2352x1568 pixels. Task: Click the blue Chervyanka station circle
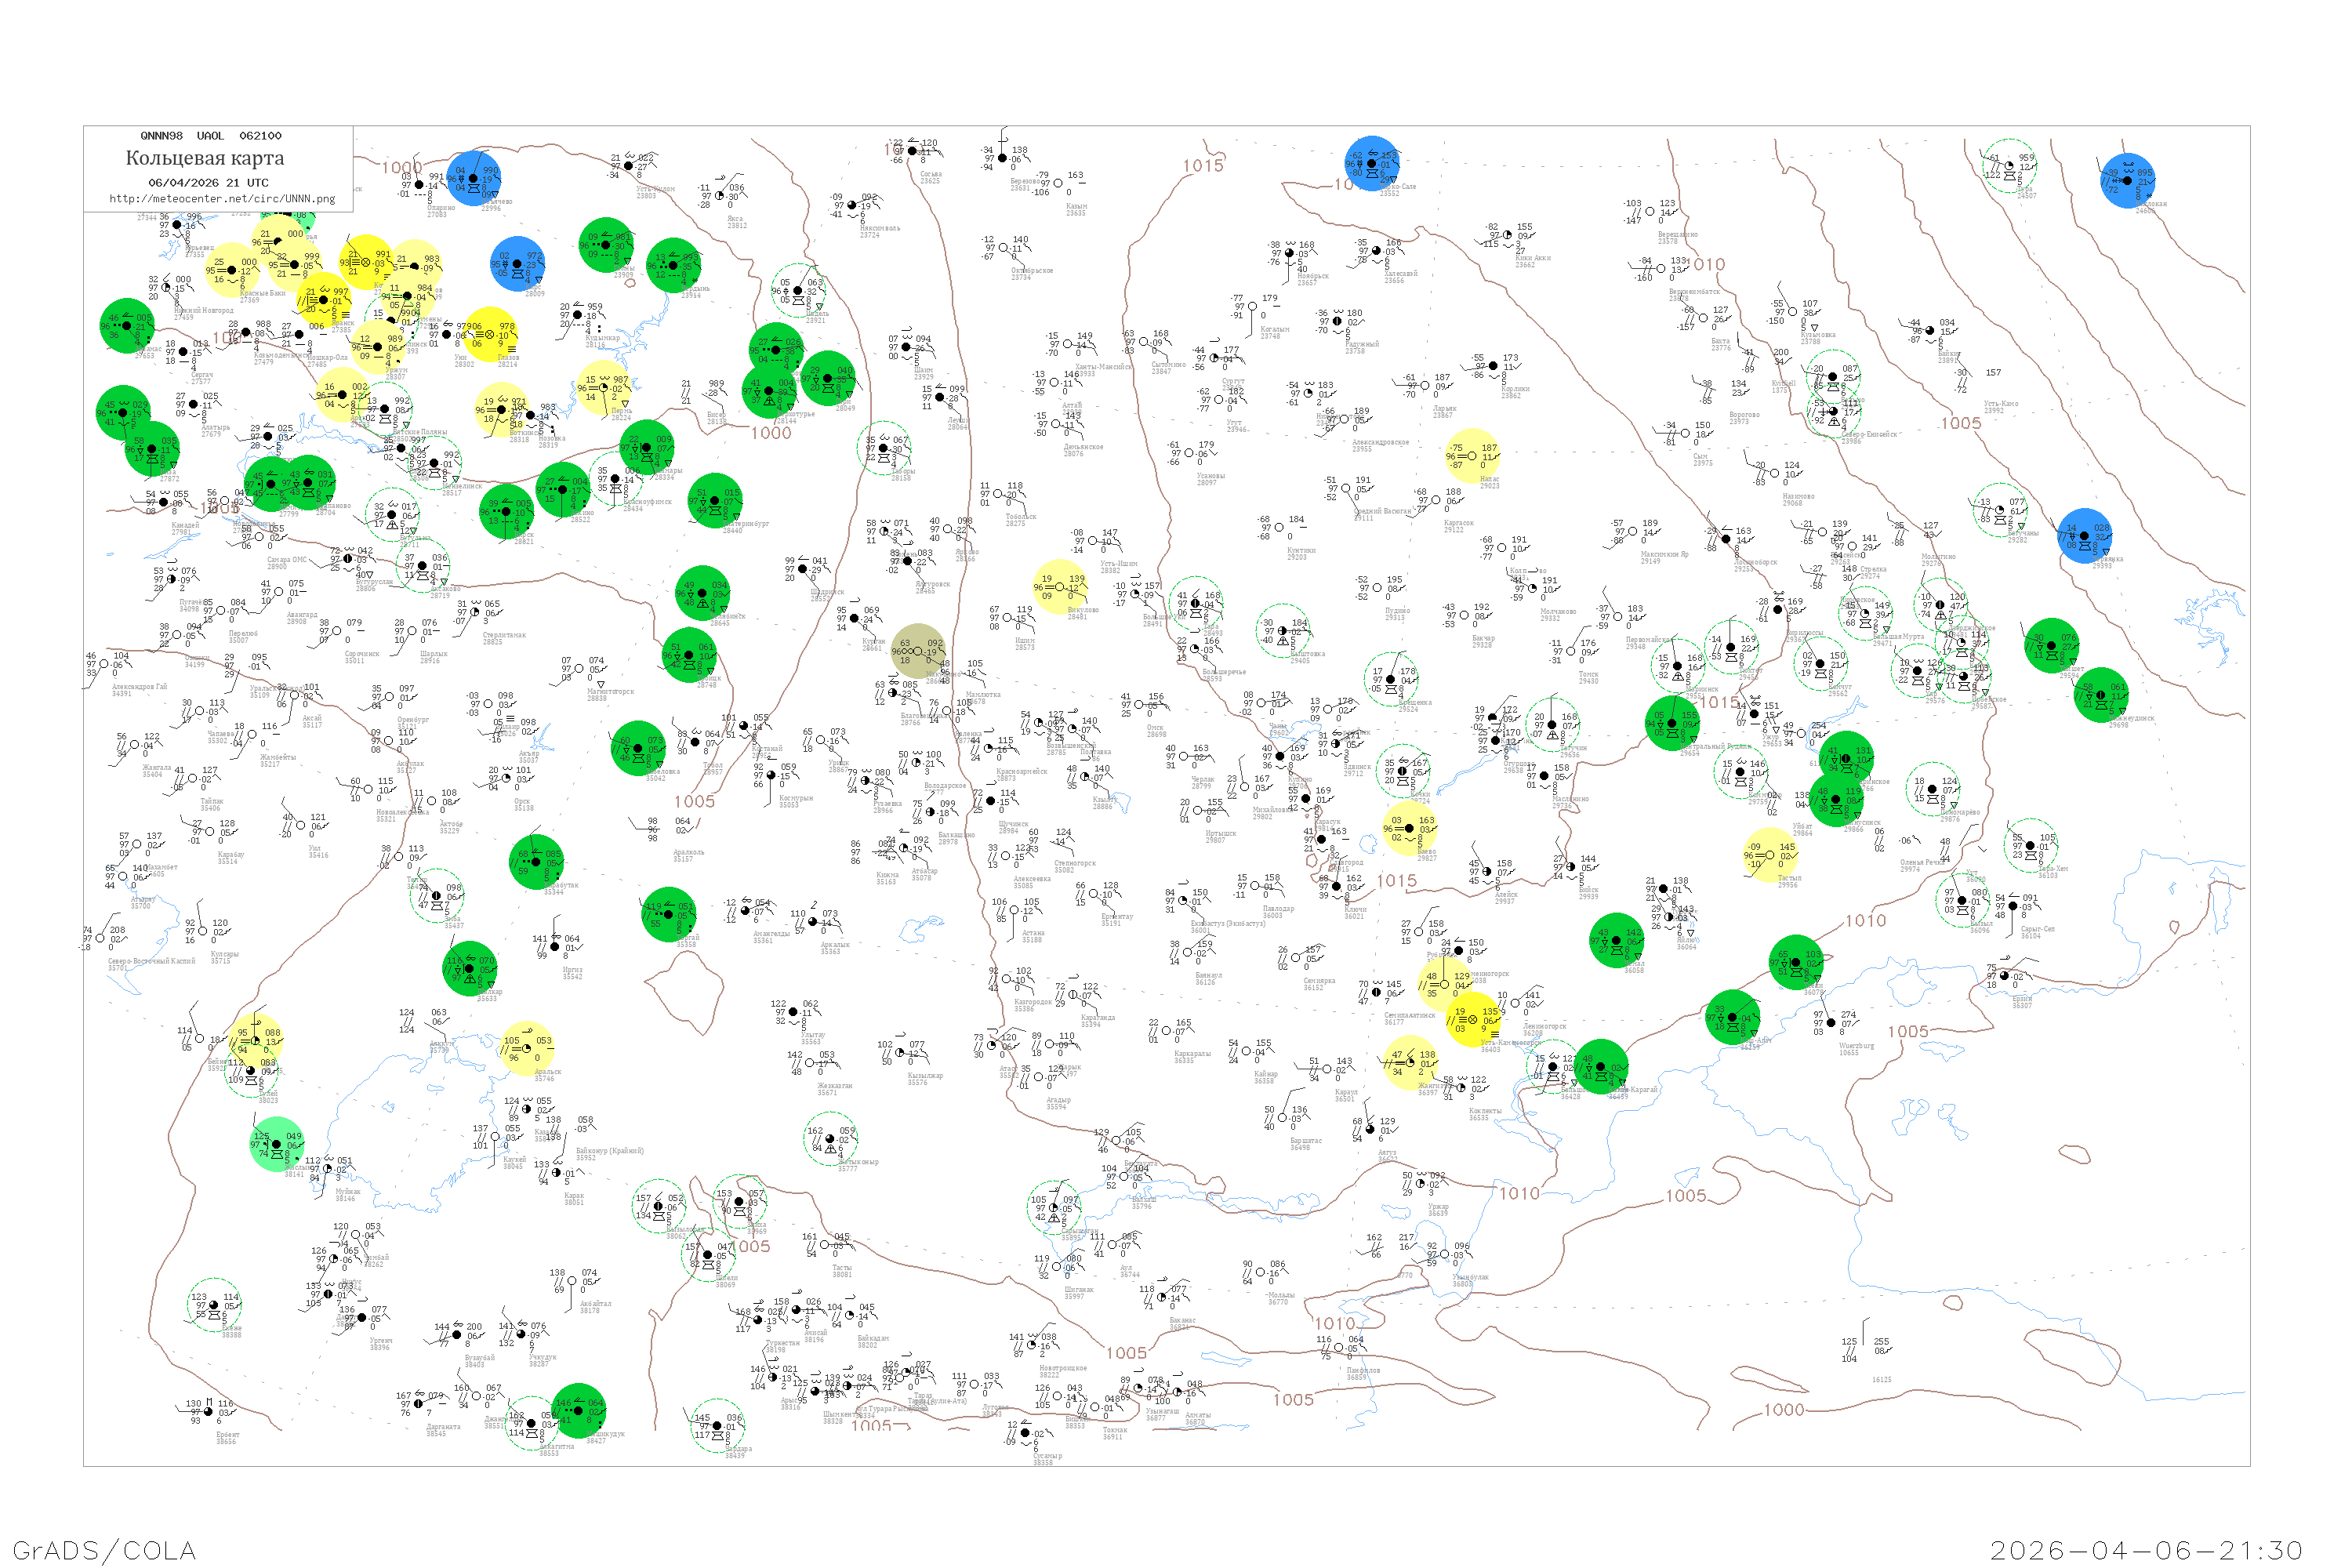(2084, 535)
